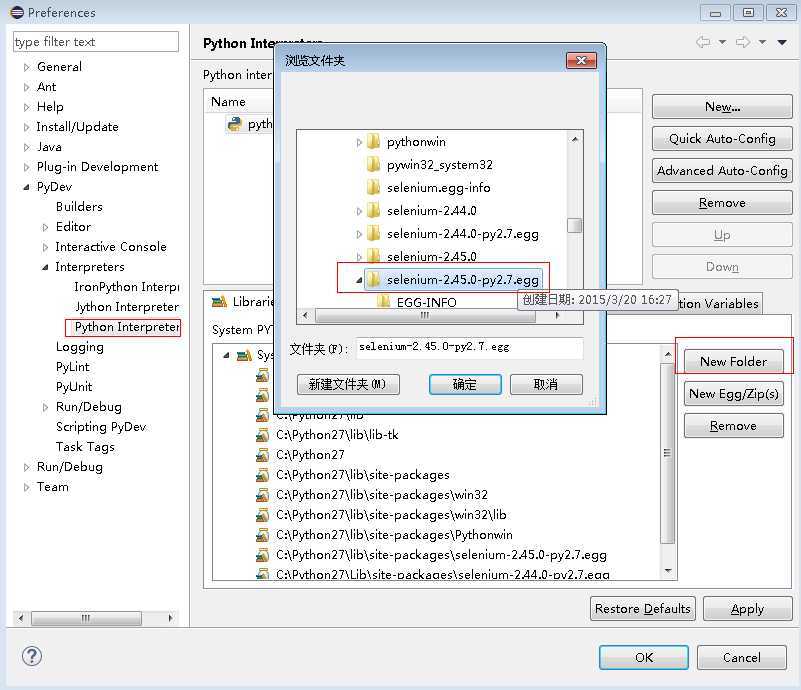This screenshot has width=801, height=690.
Task: Expand the General preferences node
Action: [27, 67]
